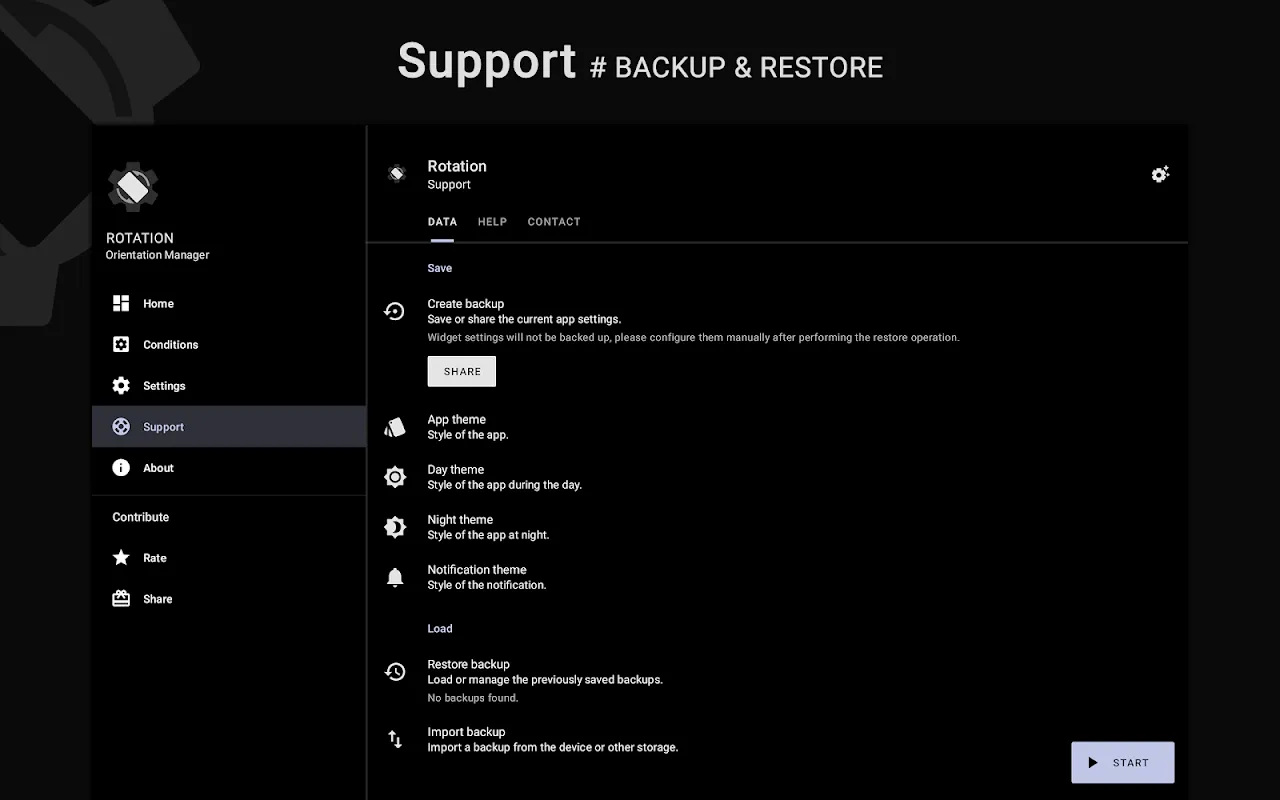Viewport: 1280px width, 800px height.
Task: Click the Night theme moon icon
Action: (395, 527)
